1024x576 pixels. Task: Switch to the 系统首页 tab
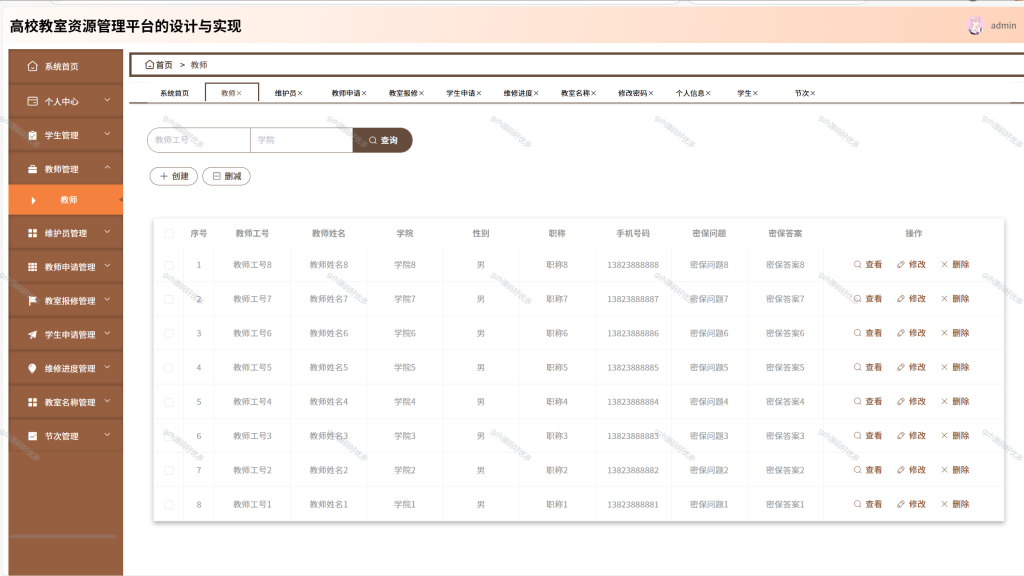[x=174, y=93]
